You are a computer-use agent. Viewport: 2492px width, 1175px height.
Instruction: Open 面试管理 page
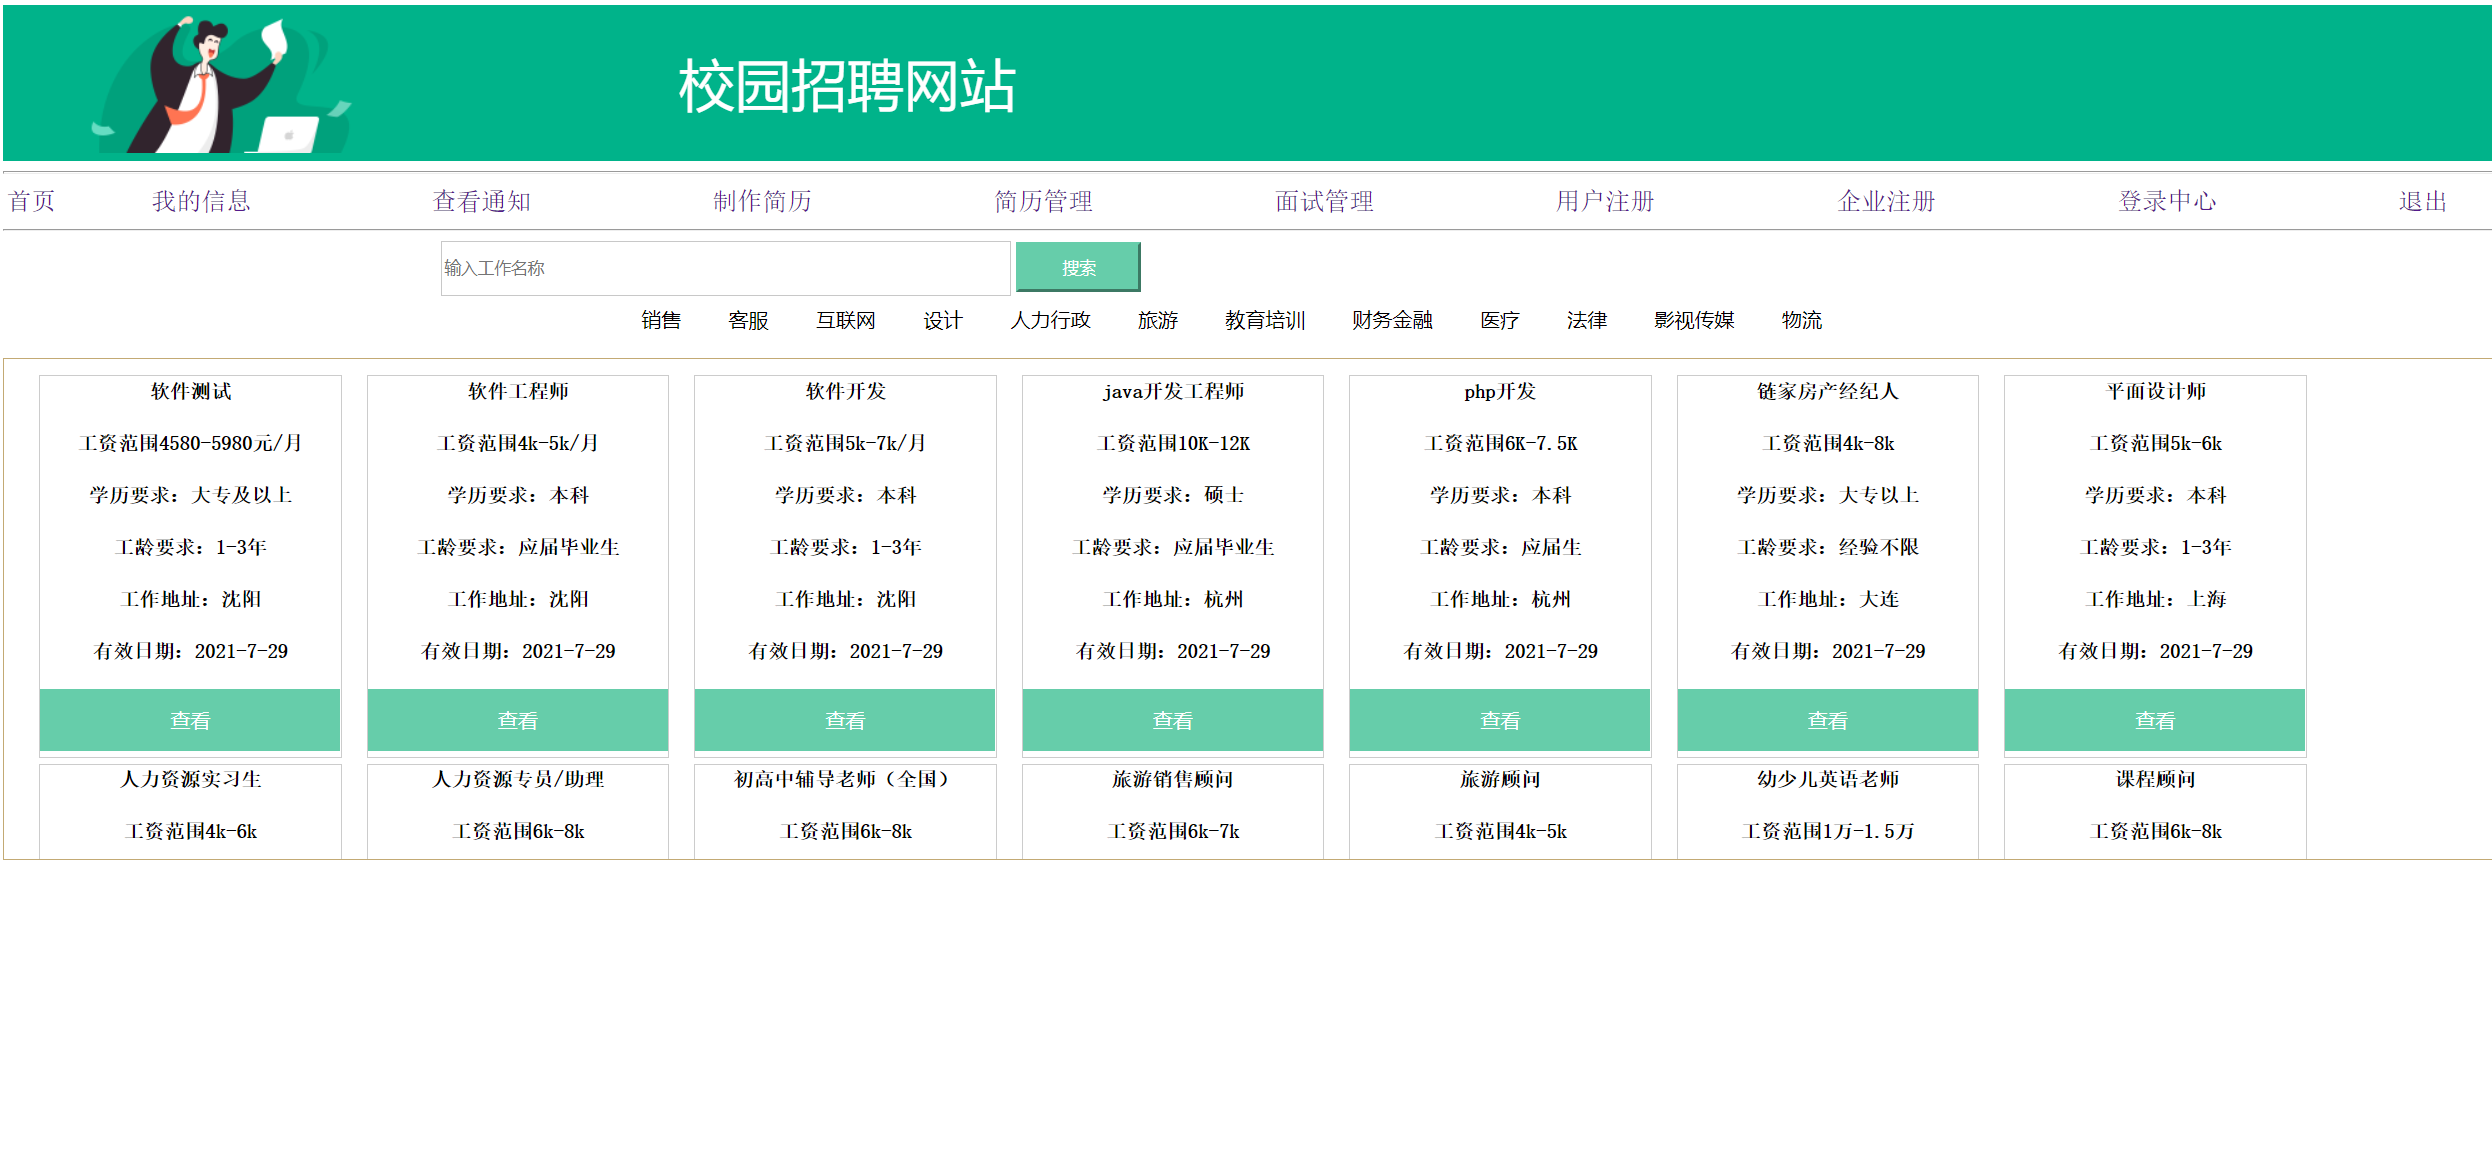point(1324,201)
